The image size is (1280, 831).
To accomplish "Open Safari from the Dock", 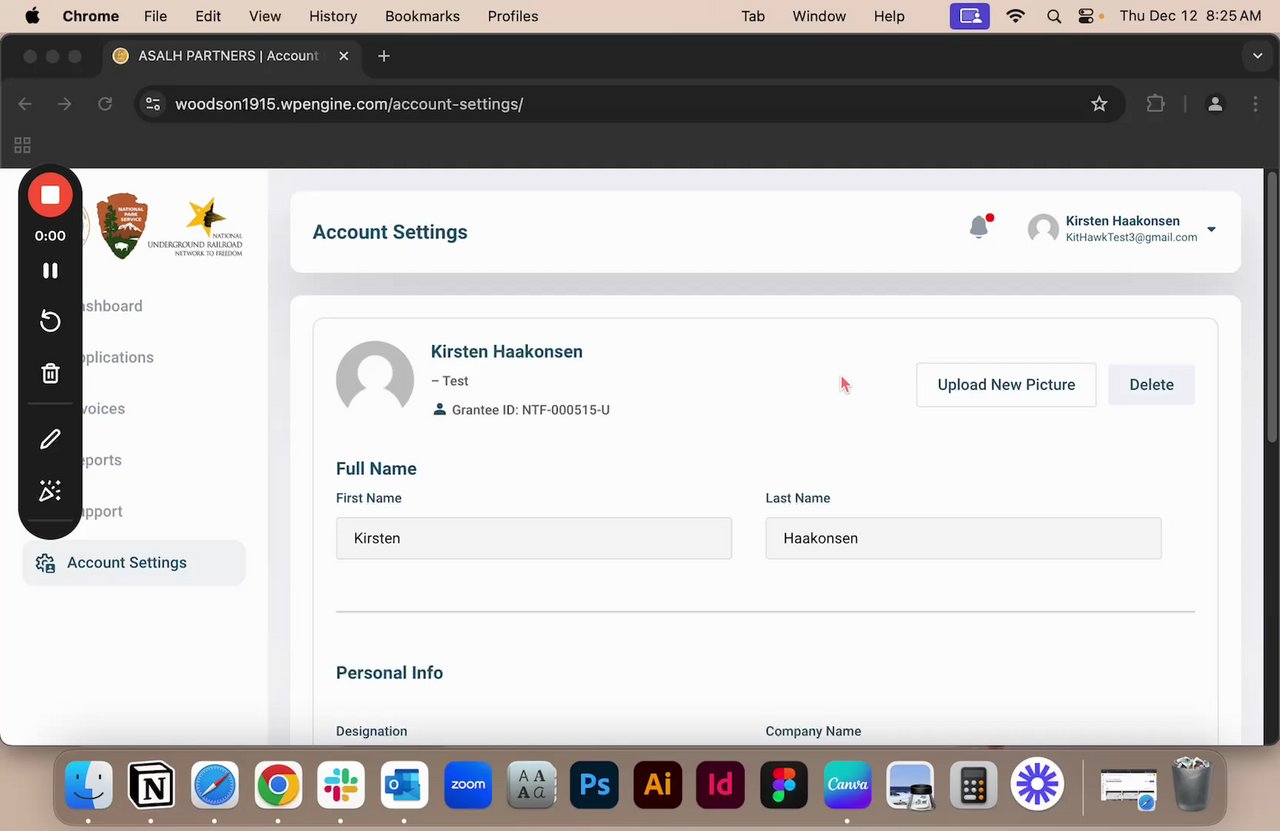I will coord(215,785).
